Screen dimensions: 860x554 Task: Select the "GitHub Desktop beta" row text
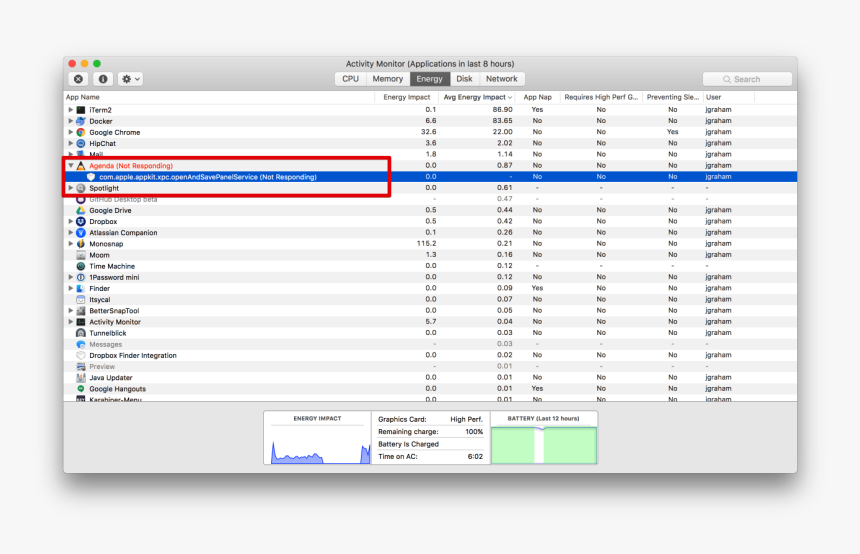click(x=123, y=199)
